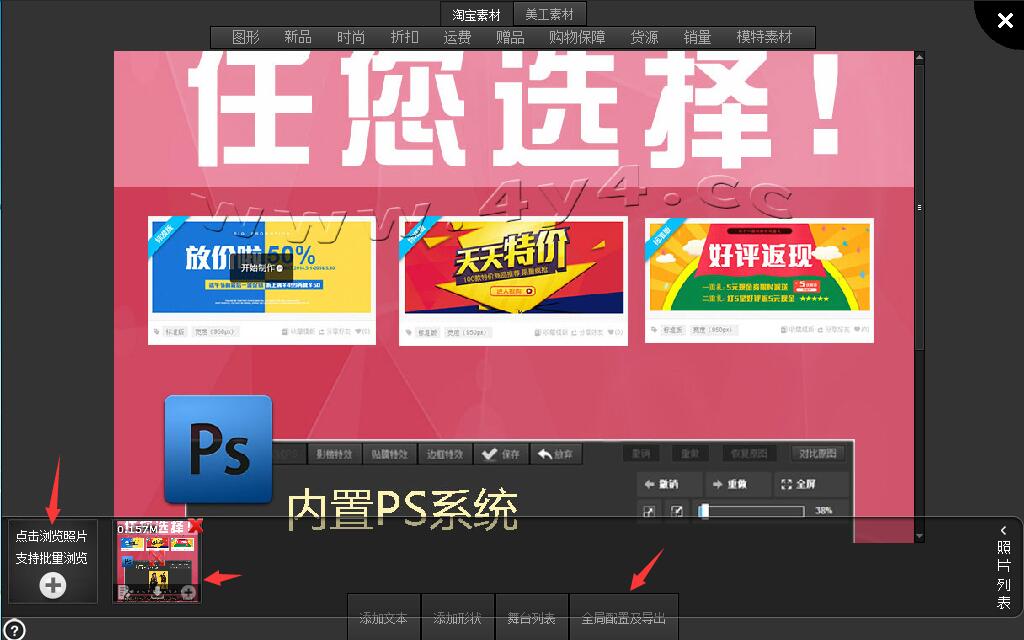The image size is (1024, 640).
Task: Open 全局配置及导出 settings
Action: click(x=623, y=618)
